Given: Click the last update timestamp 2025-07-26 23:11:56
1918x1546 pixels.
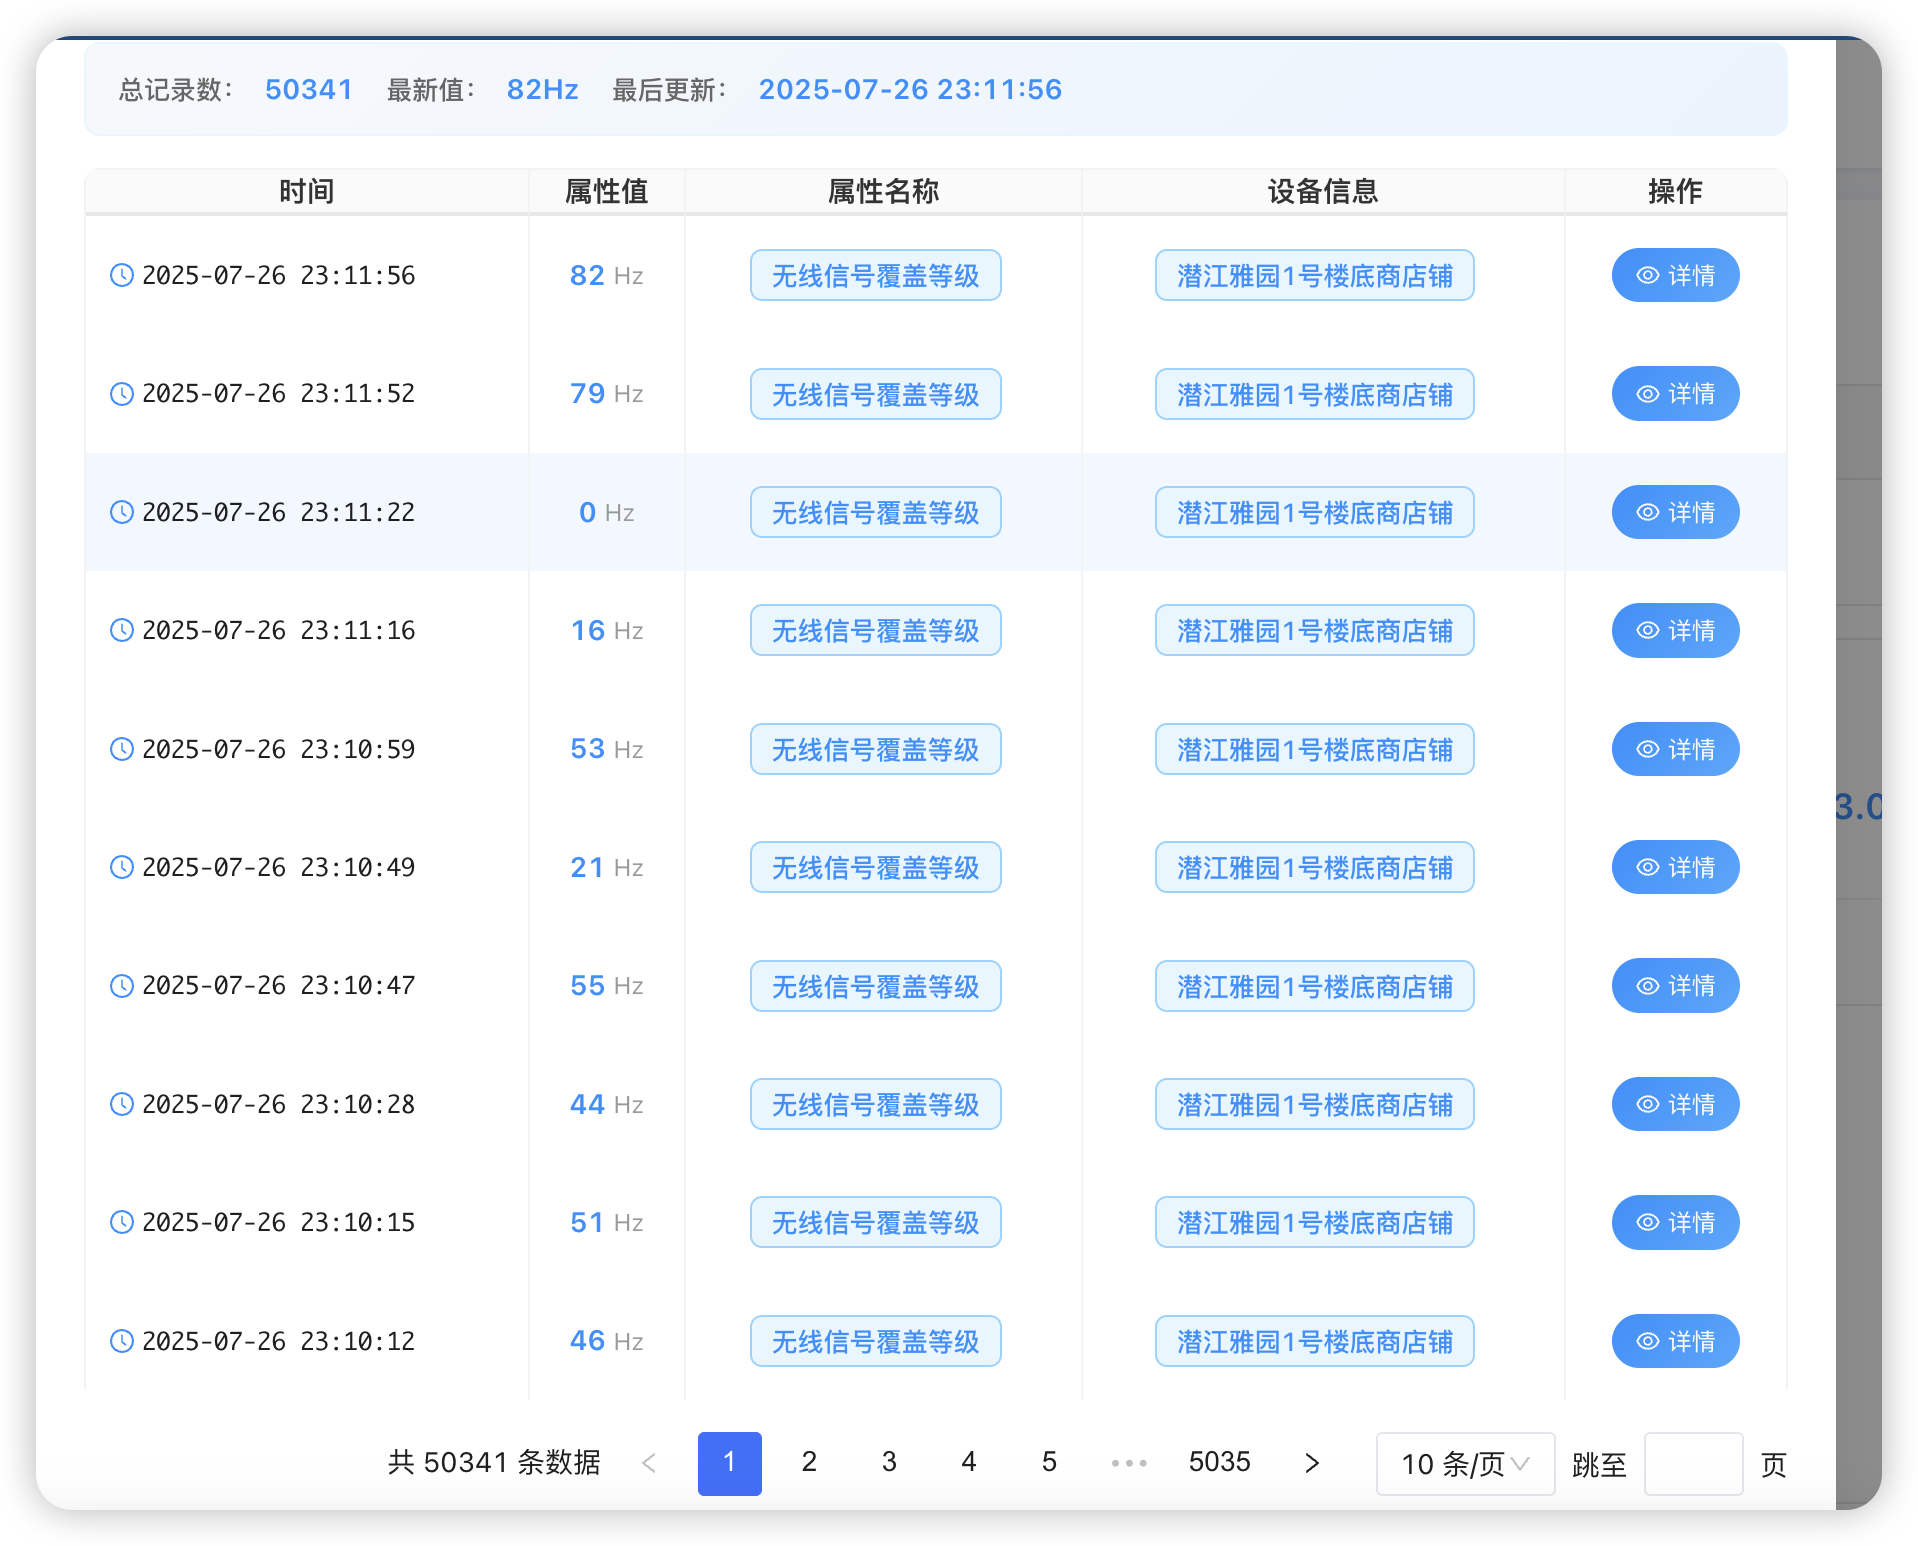Looking at the screenshot, I should click(909, 89).
